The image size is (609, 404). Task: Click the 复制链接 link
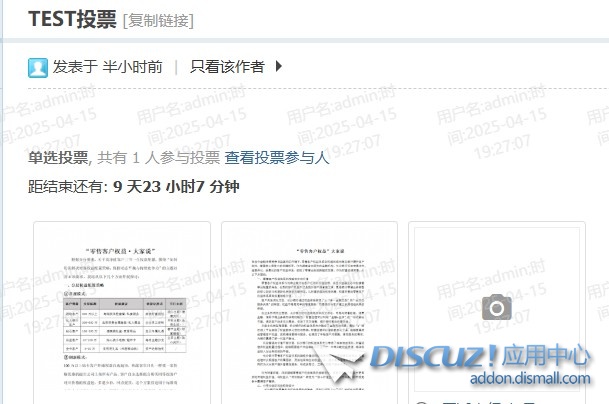[158, 20]
